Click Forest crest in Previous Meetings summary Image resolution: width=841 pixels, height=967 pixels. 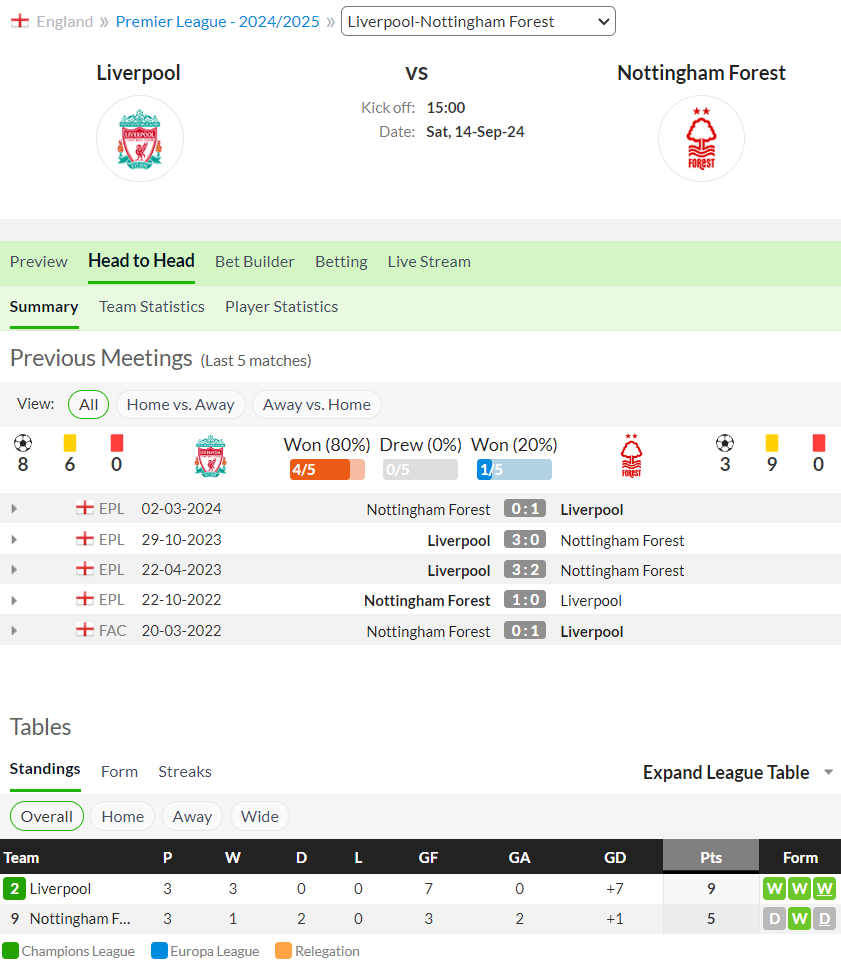(x=631, y=456)
